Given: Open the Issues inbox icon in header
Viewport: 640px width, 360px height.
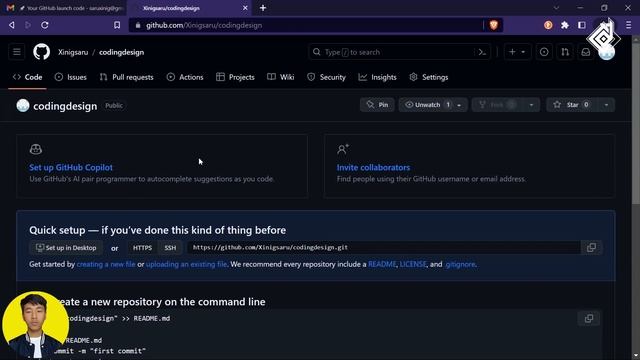Looking at the screenshot, I should point(544,52).
